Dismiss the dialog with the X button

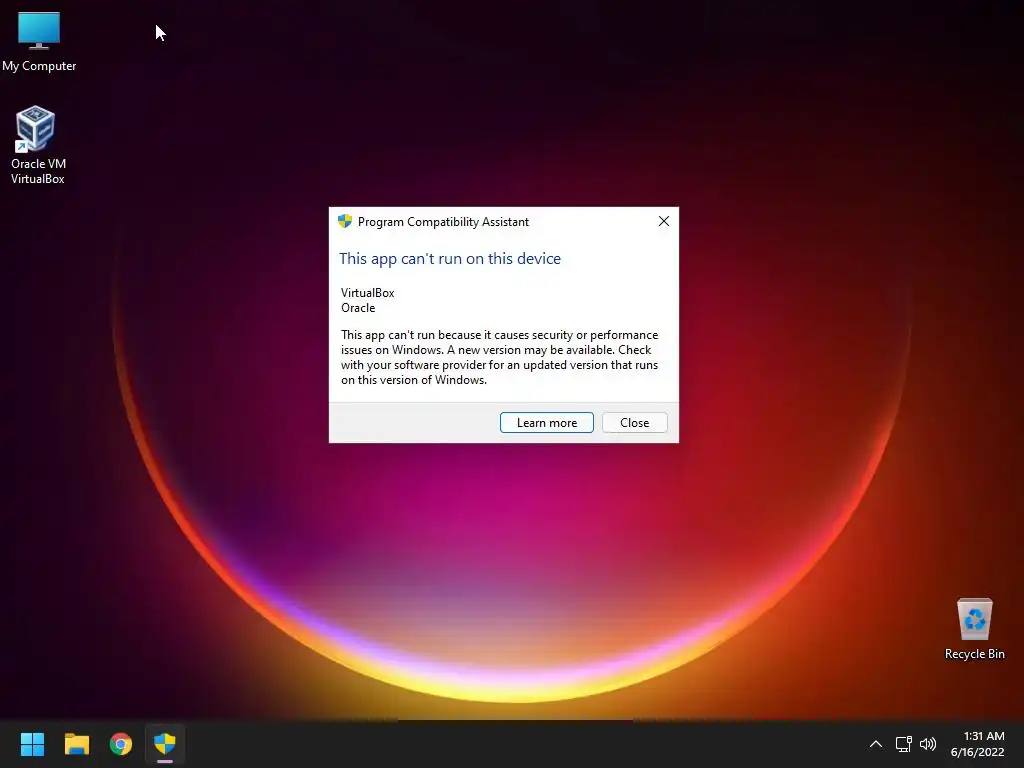pyautogui.click(x=664, y=221)
